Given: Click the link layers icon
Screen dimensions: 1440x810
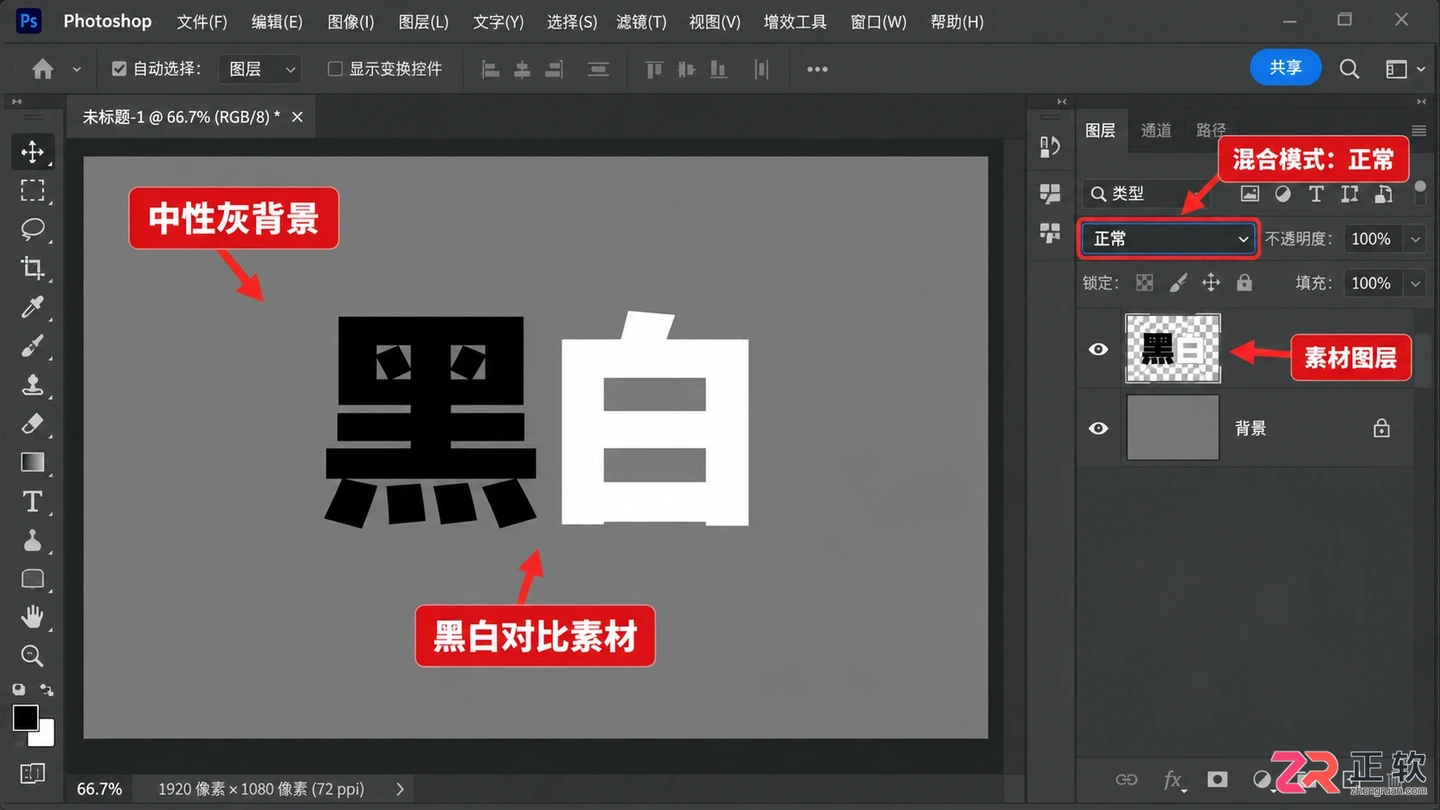Looking at the screenshot, I should 1127,780.
